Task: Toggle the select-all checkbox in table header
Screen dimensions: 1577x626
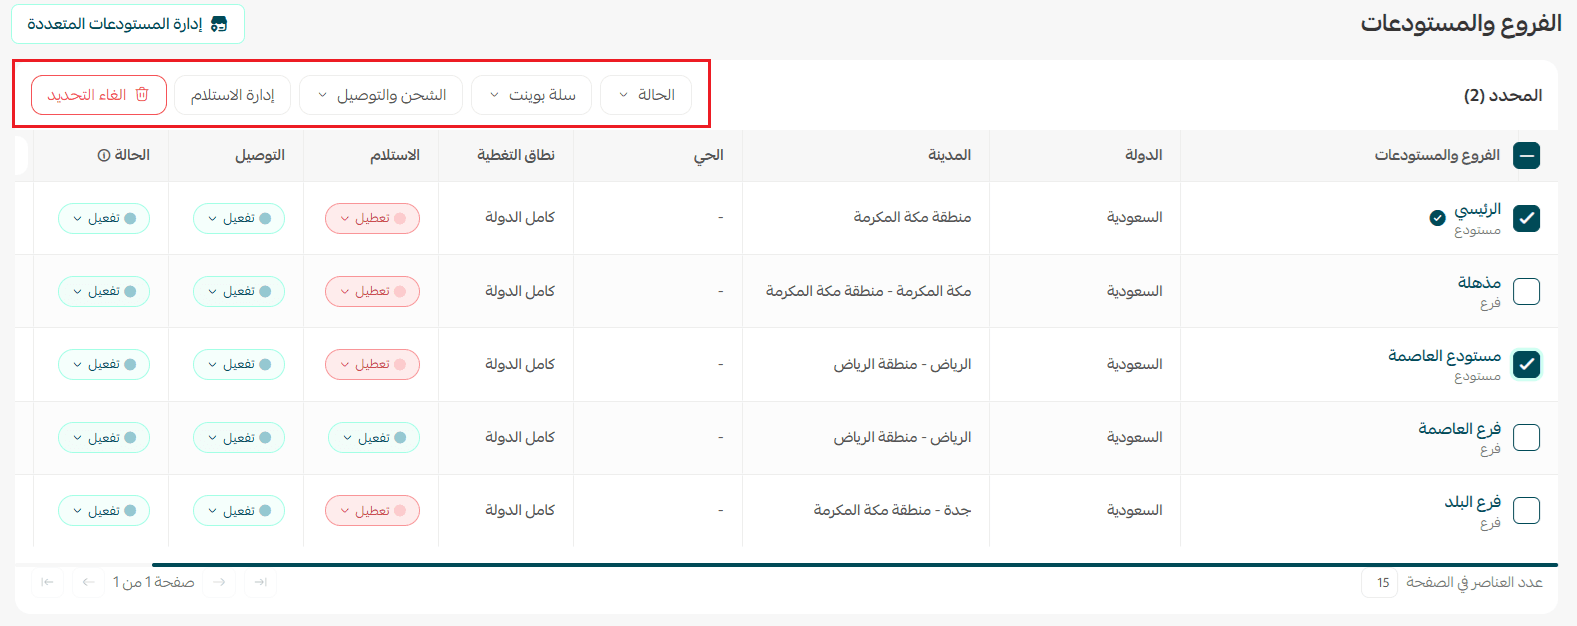Action: [x=1526, y=155]
